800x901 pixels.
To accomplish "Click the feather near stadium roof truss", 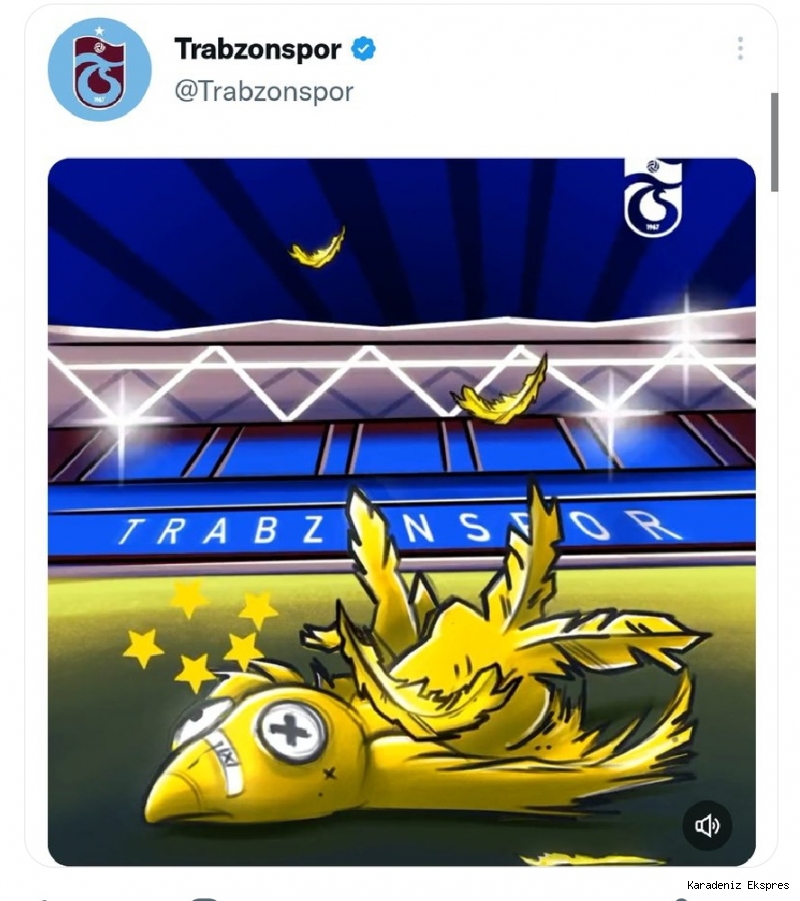I will tap(499, 392).
